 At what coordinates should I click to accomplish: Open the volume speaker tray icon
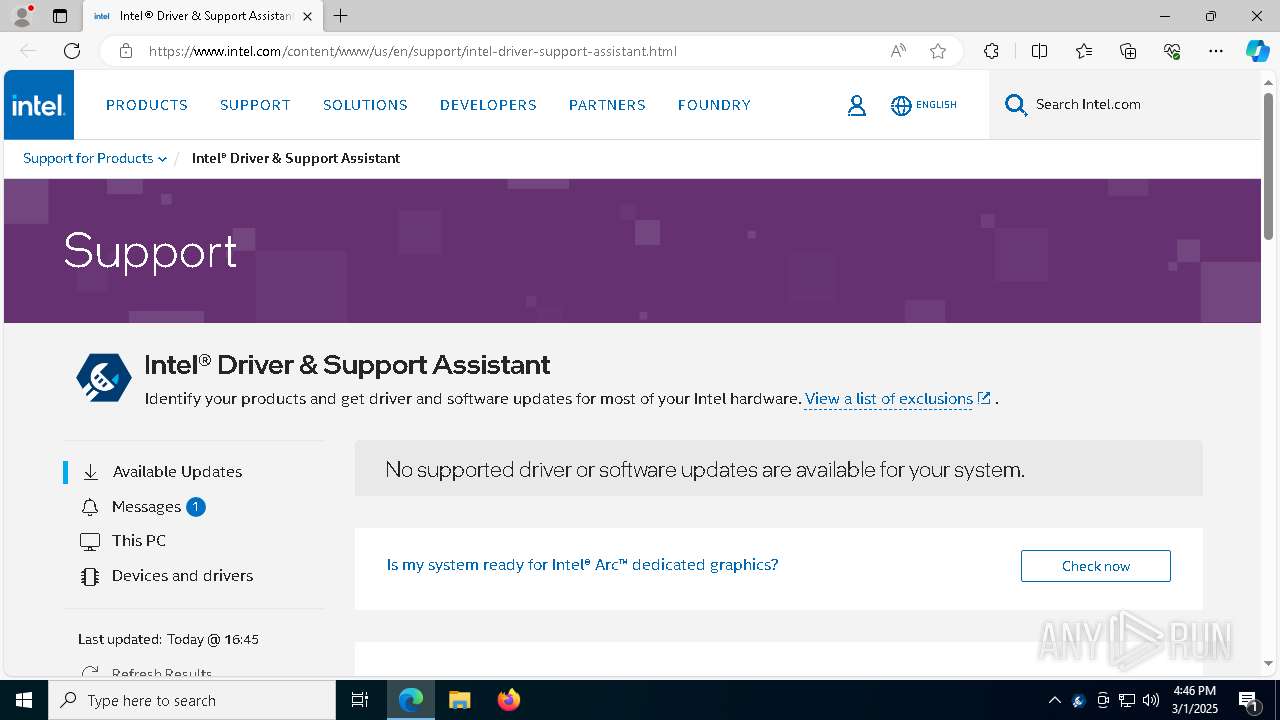1150,700
